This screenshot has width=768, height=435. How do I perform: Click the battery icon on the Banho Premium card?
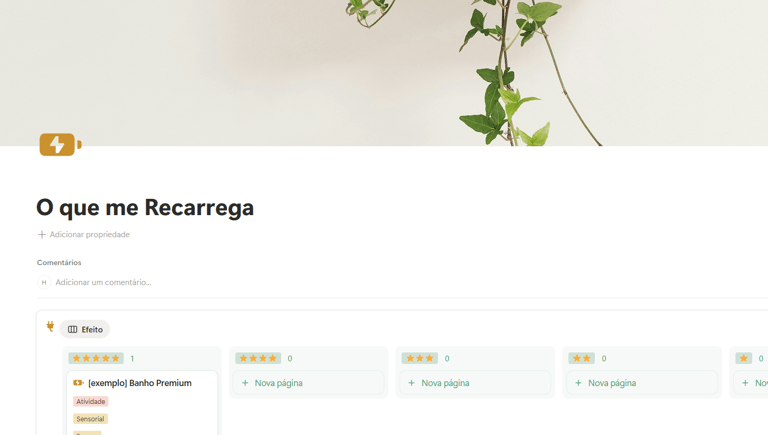click(x=78, y=383)
